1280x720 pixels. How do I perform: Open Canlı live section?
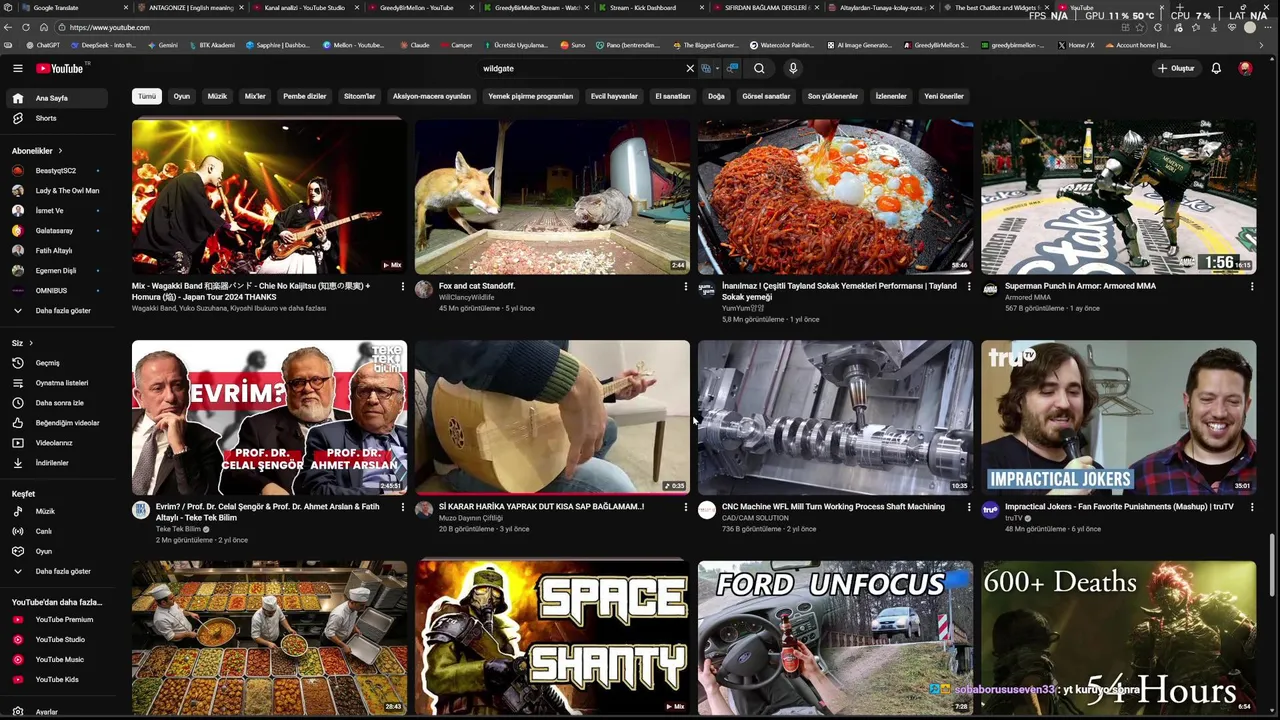58,531
